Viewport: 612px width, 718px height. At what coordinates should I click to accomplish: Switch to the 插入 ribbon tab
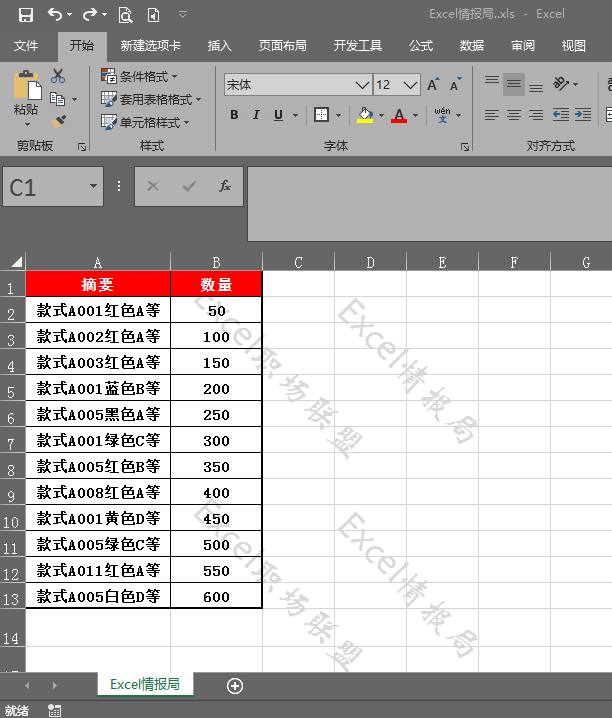click(219, 46)
